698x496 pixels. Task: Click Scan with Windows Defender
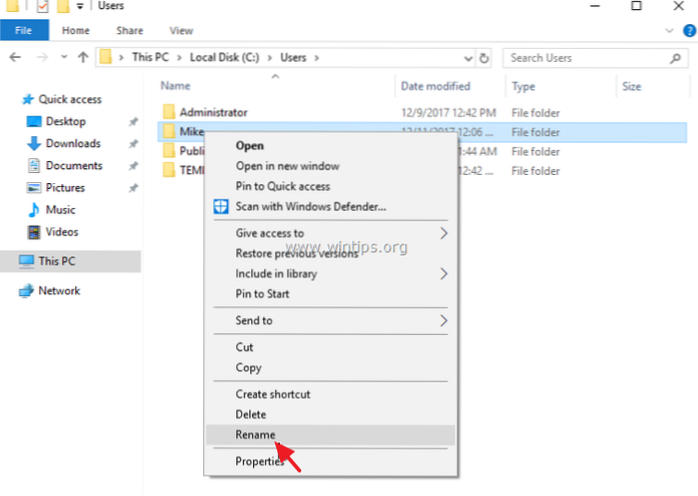coord(310,207)
